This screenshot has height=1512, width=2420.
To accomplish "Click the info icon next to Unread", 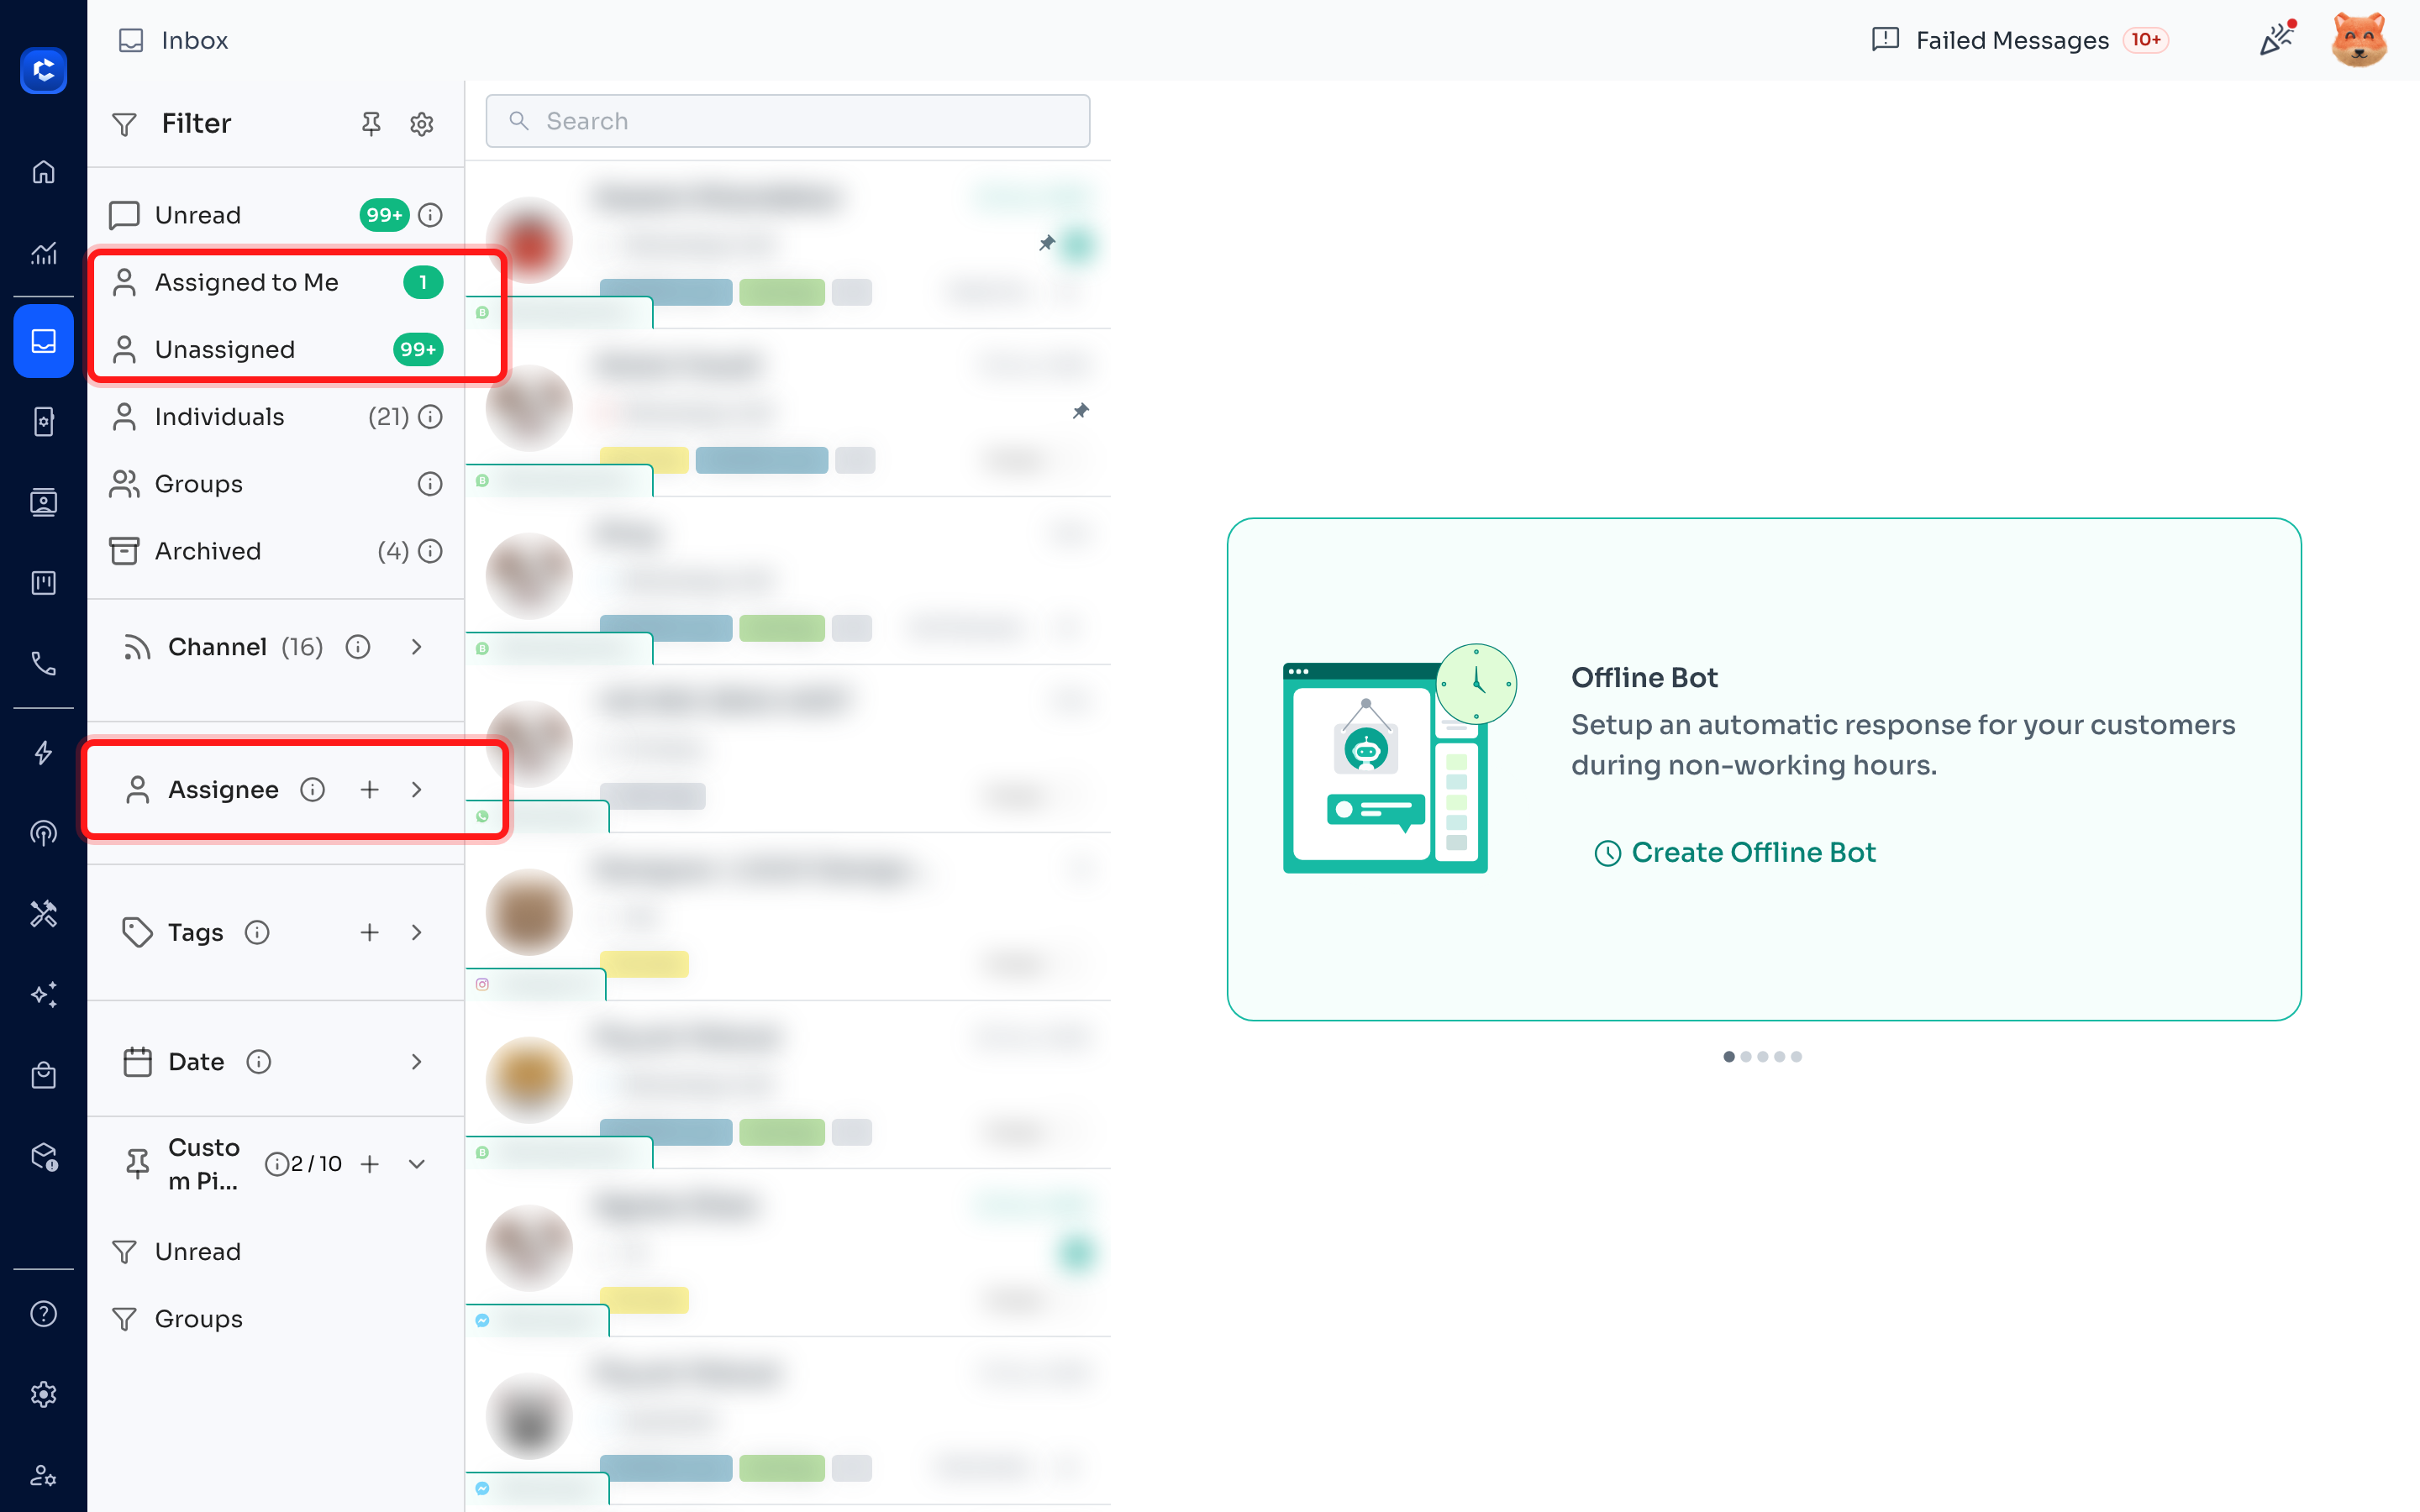I will coord(430,215).
